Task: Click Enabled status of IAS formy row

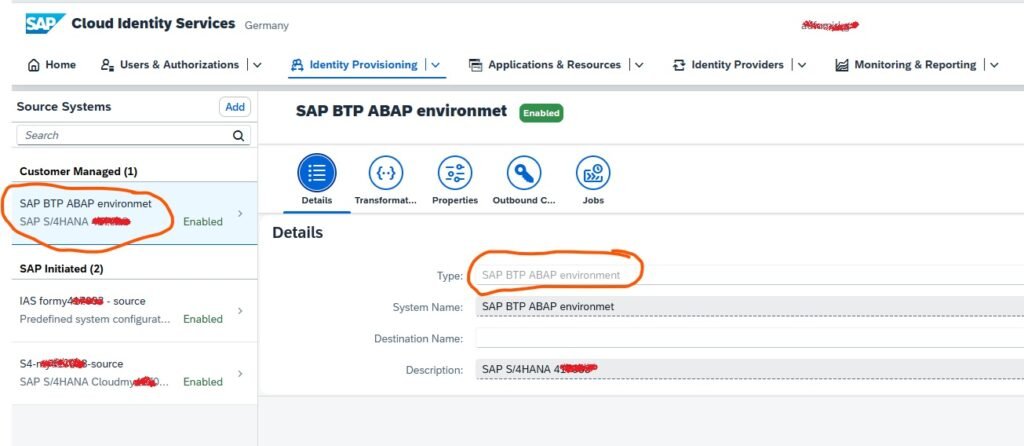Action: [x=202, y=319]
